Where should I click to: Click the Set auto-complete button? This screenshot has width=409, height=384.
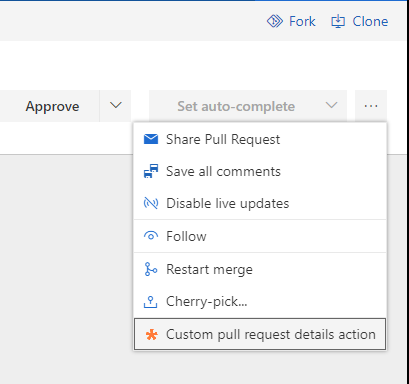click(236, 106)
